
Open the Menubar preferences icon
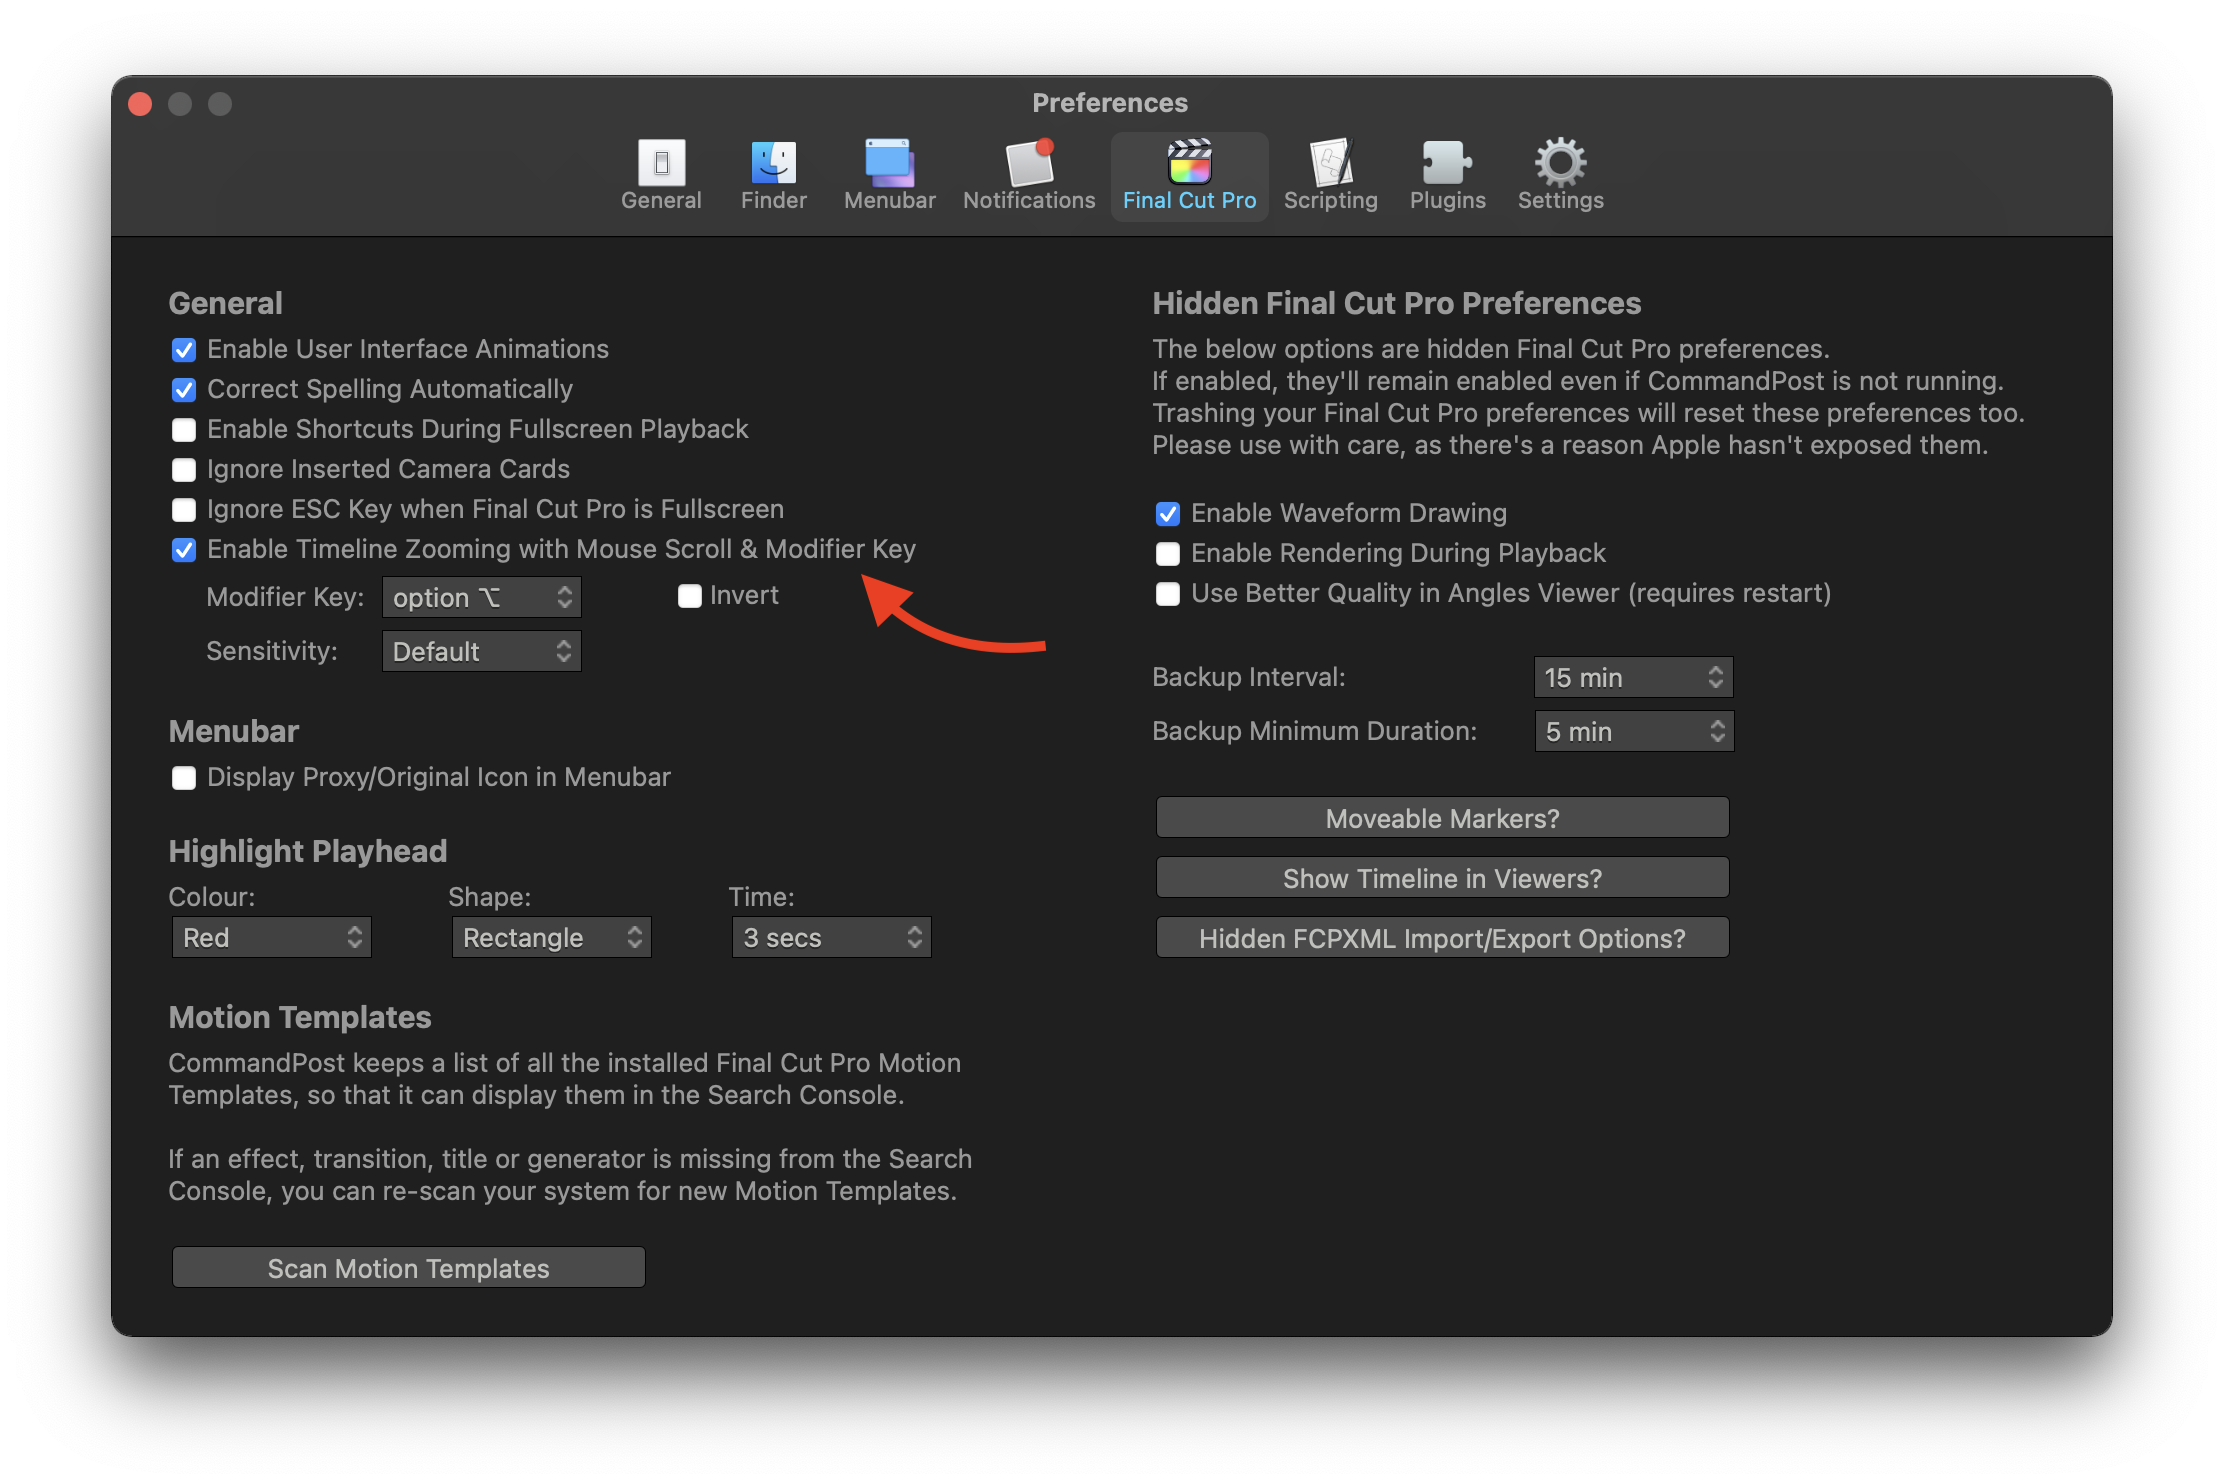(x=889, y=164)
